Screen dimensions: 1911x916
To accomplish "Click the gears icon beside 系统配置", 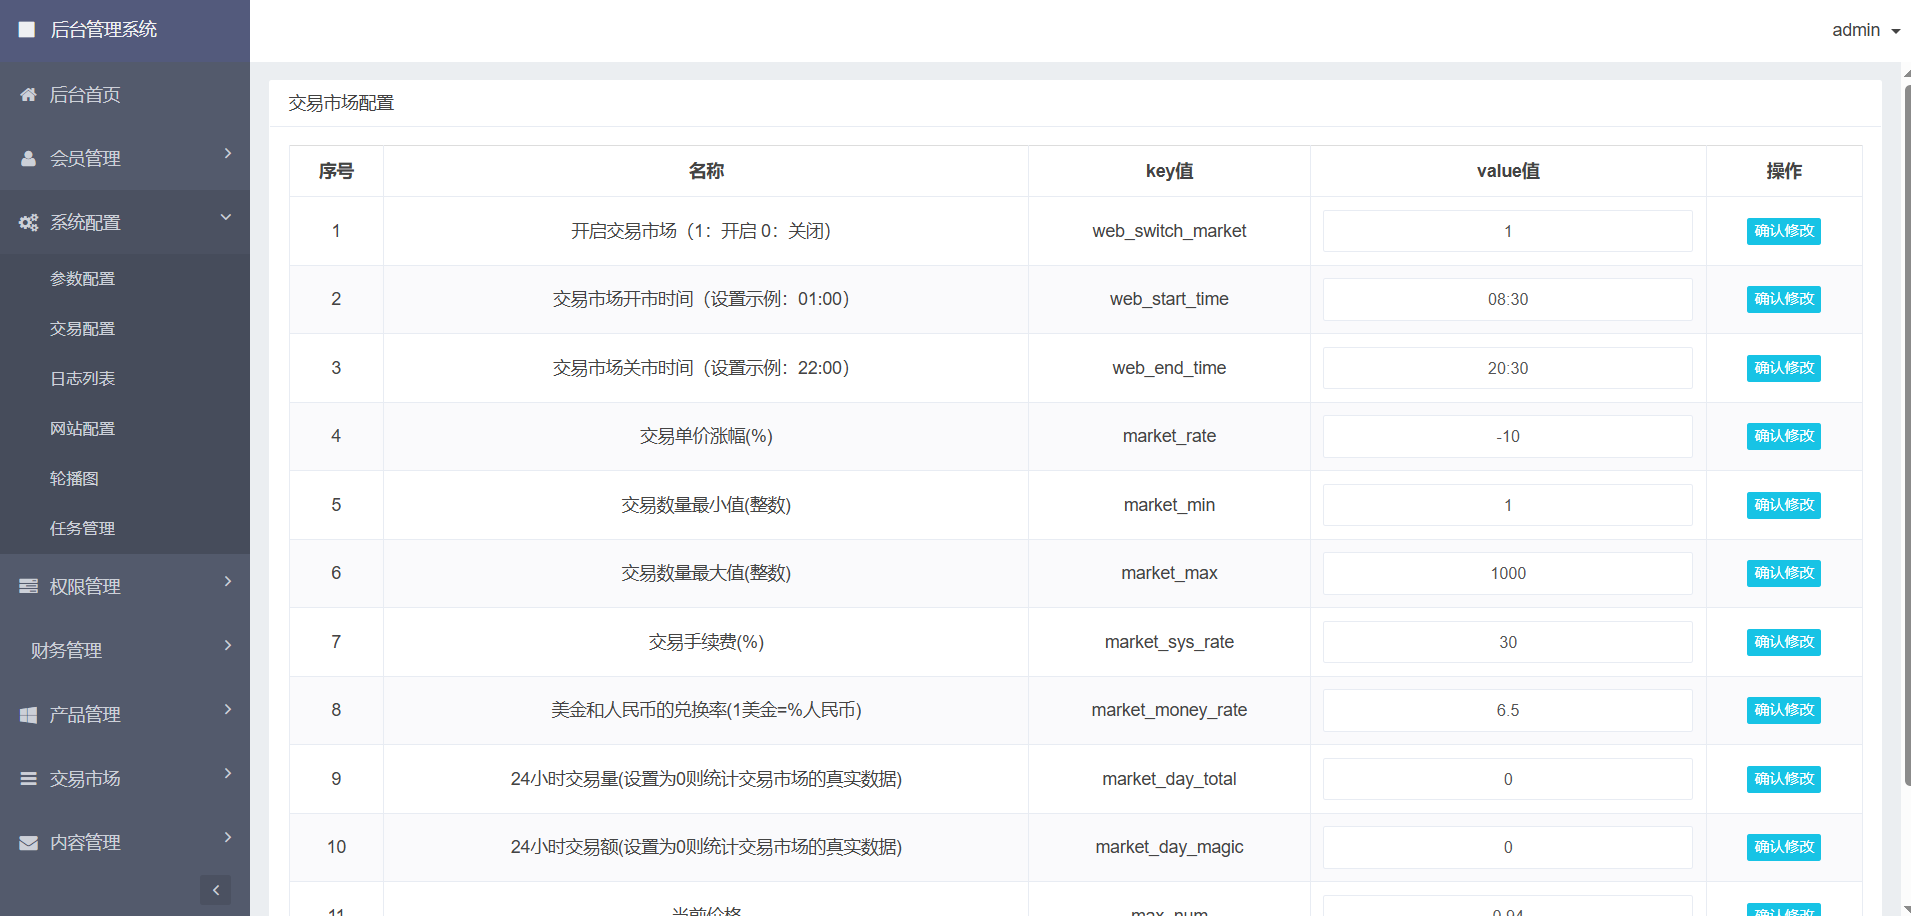I will click(x=28, y=223).
